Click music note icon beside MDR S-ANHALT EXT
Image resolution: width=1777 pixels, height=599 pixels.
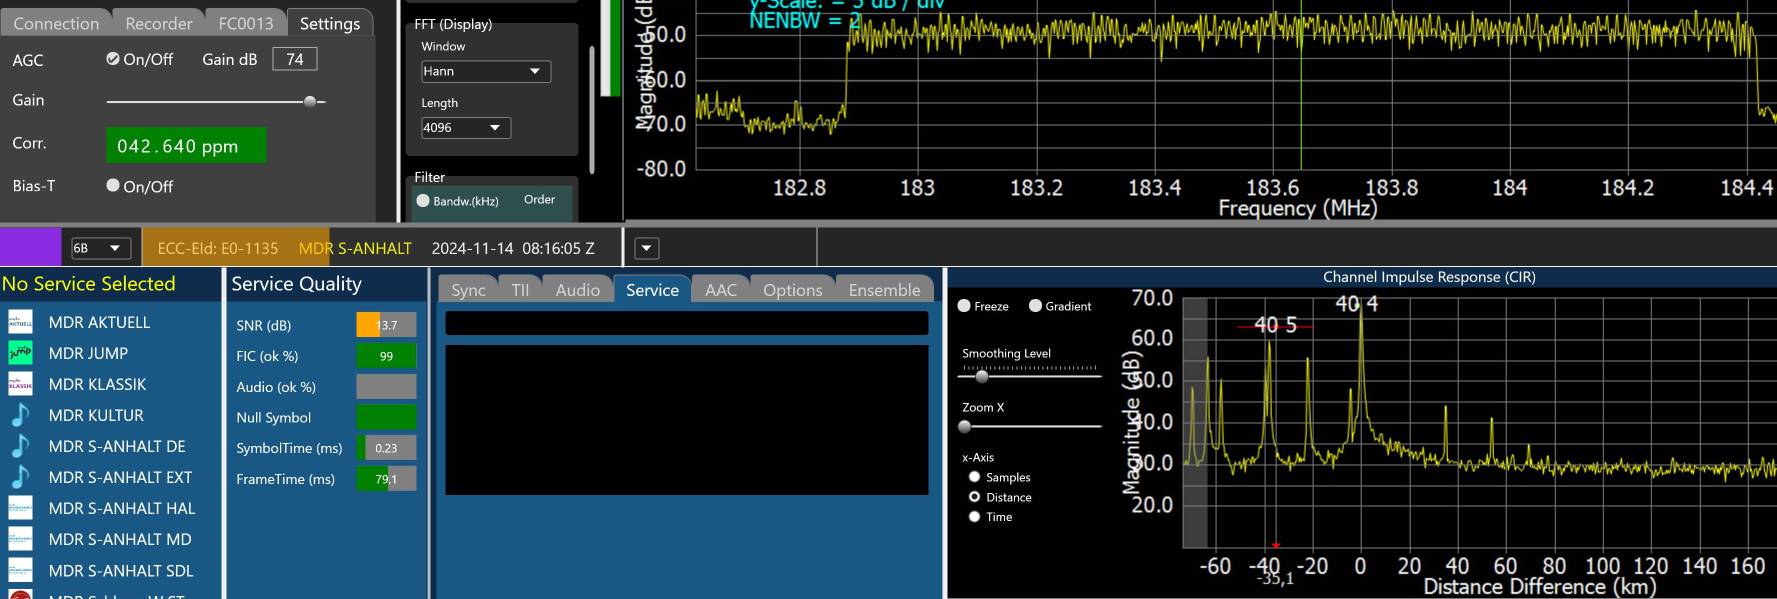click(20, 477)
